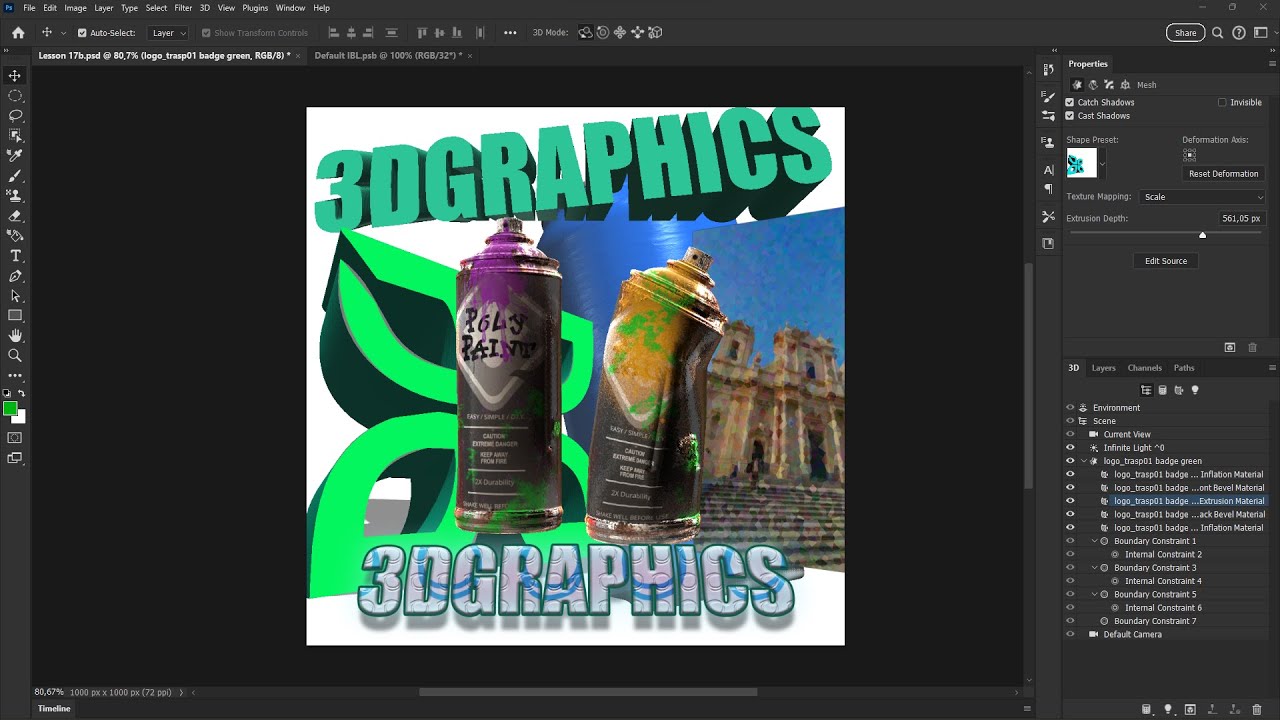
Task: Select the Elliptical Marquee tool
Action: (15, 96)
